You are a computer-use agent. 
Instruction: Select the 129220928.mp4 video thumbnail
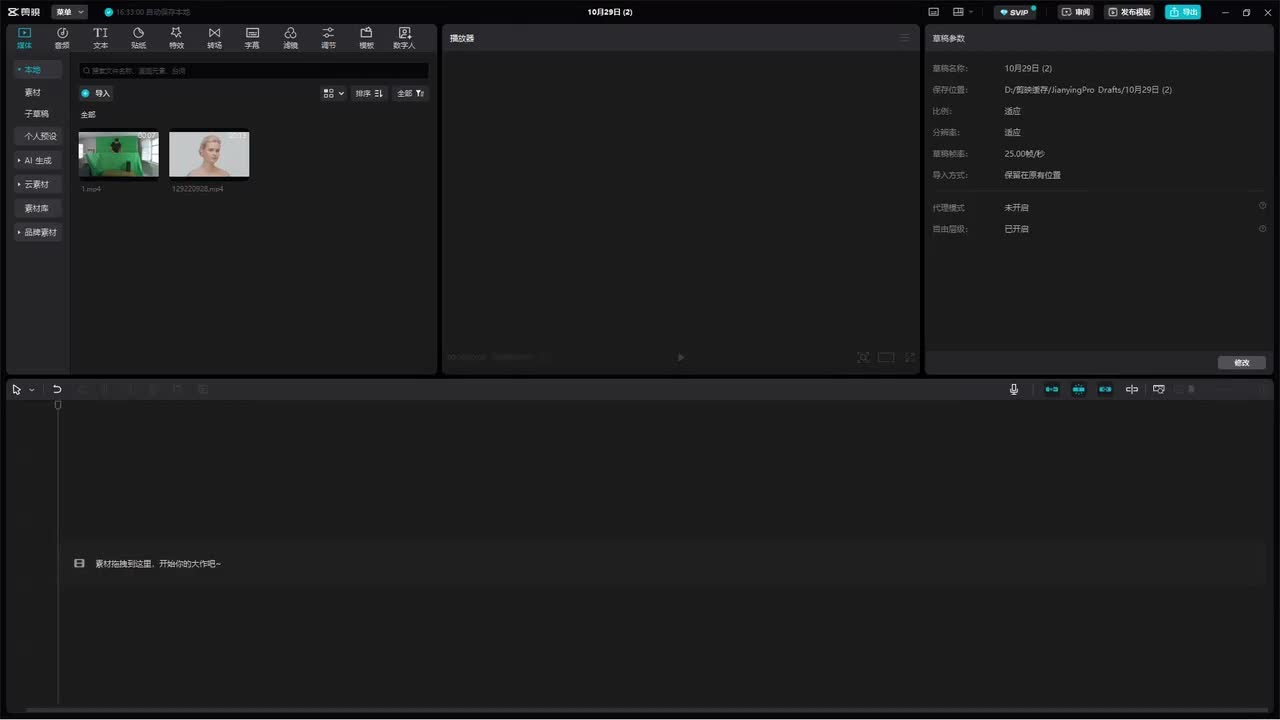point(209,154)
